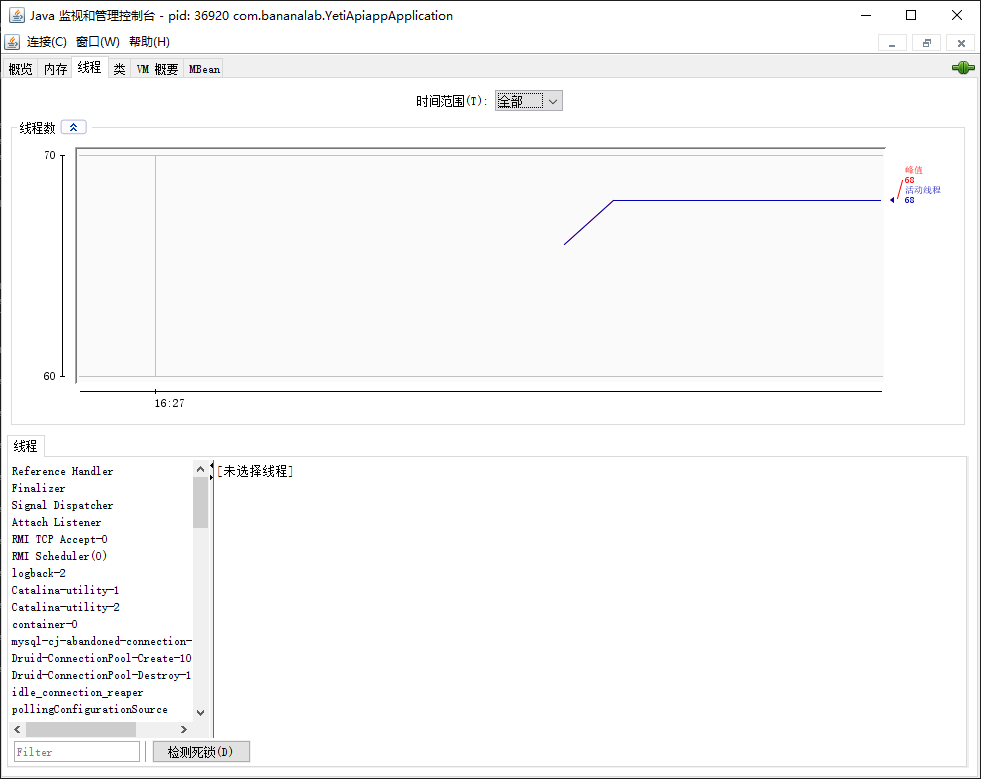Open the 帮助(H) menu
The image size is (981, 779).
point(150,42)
